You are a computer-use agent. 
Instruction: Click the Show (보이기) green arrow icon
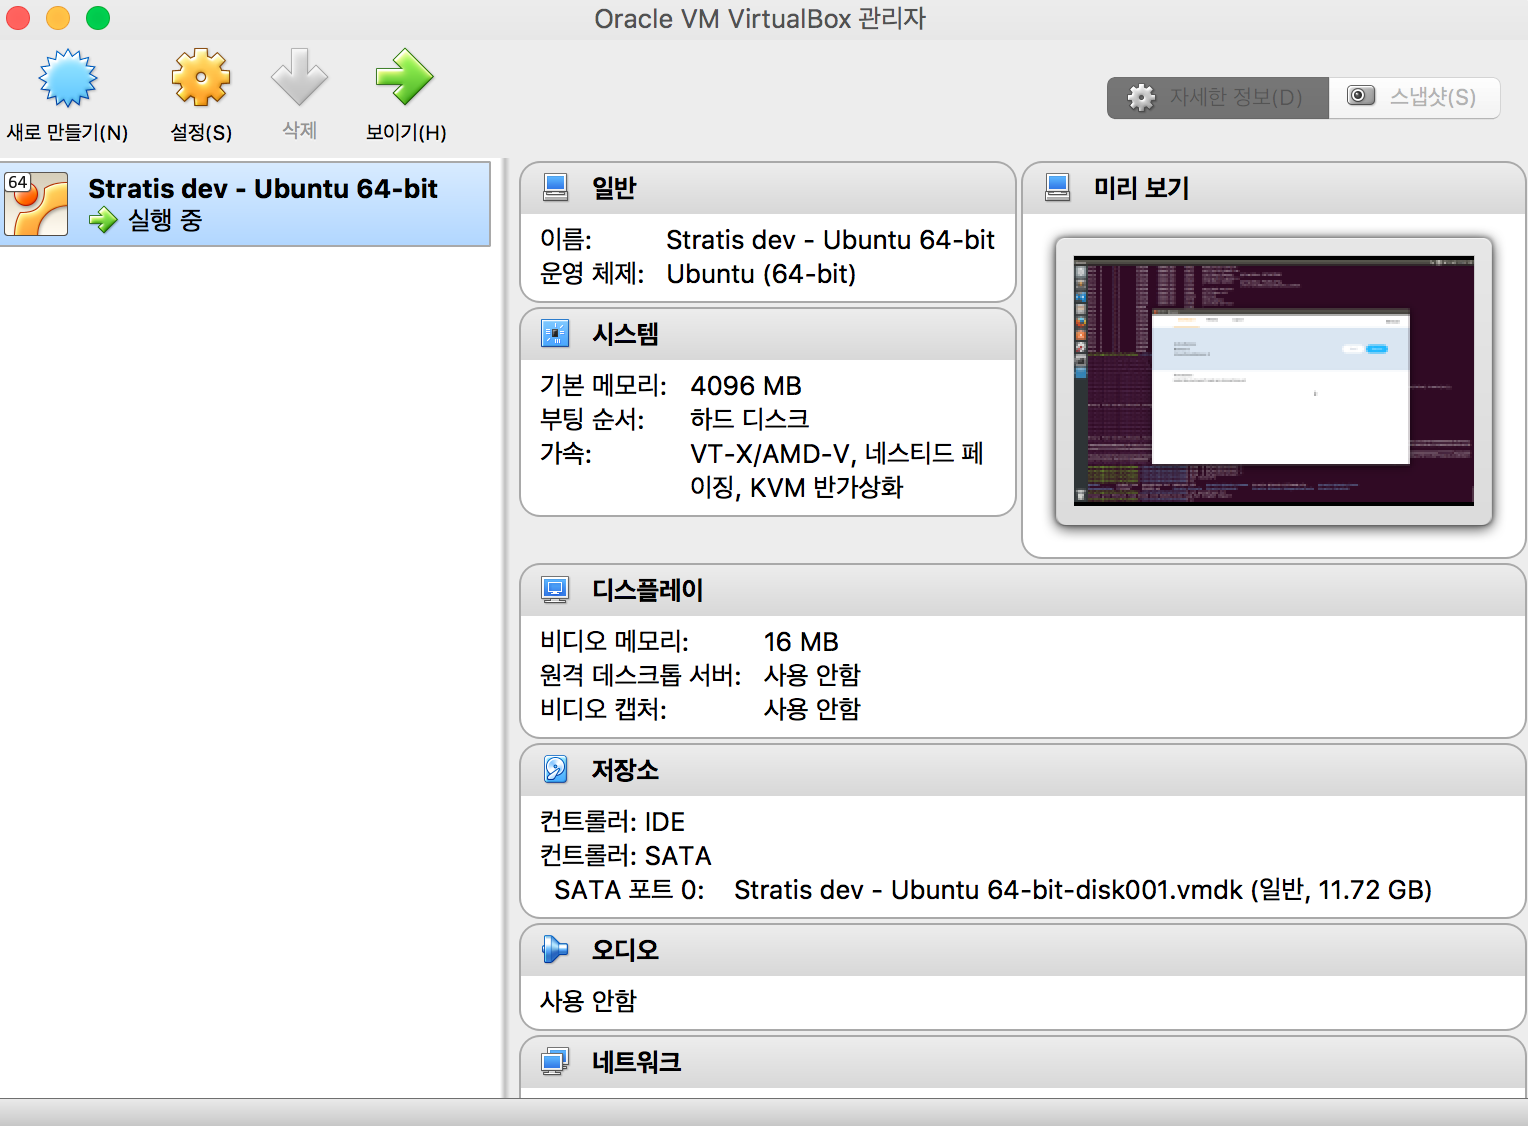point(405,77)
